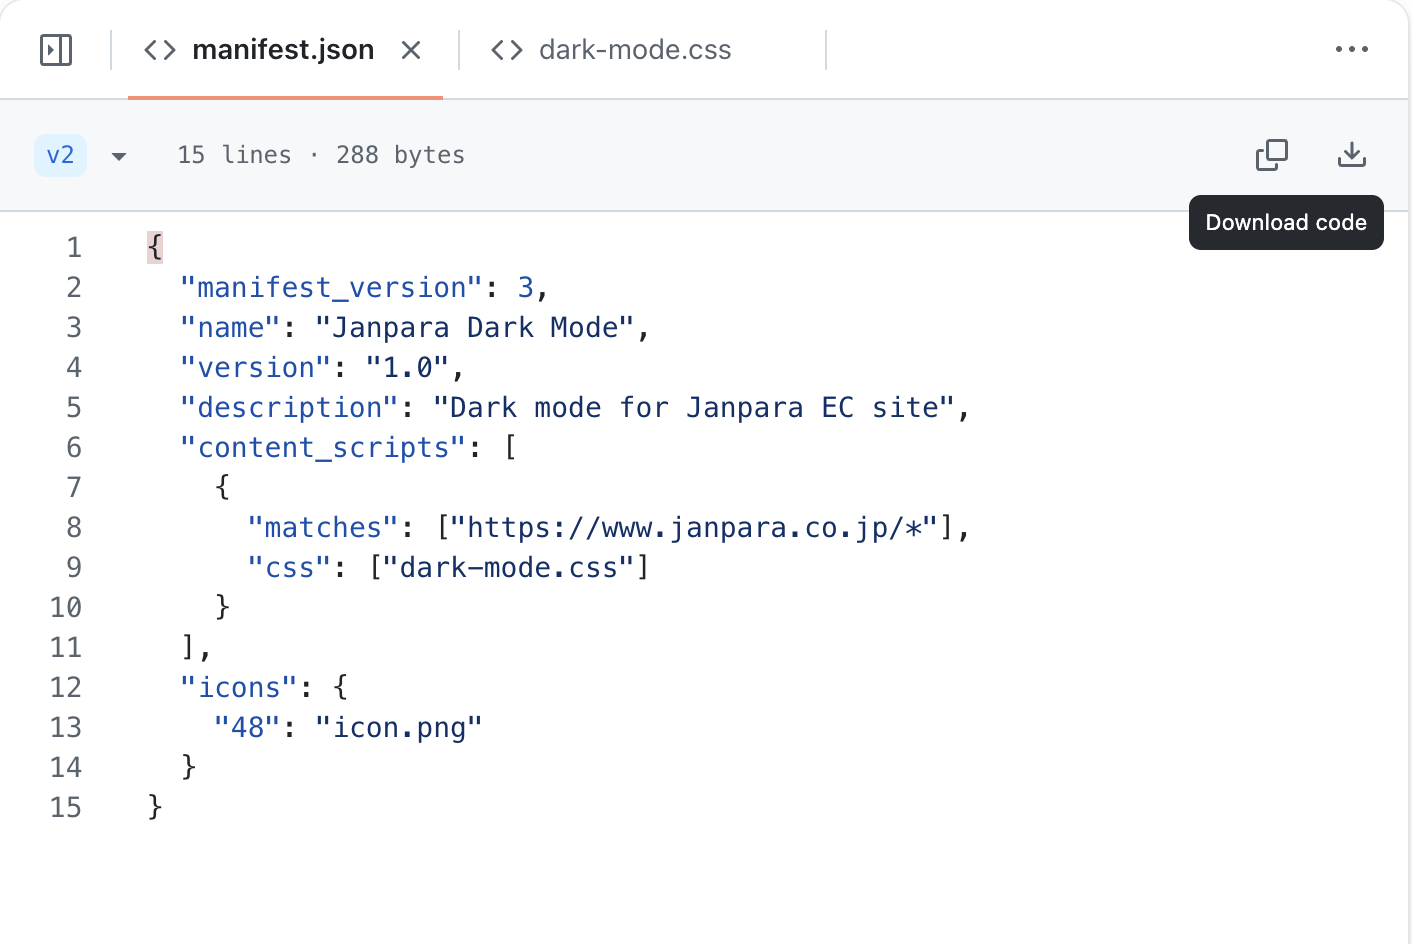This screenshot has height=944, width=1412.
Task: Click the copy code icon
Action: [1271, 155]
